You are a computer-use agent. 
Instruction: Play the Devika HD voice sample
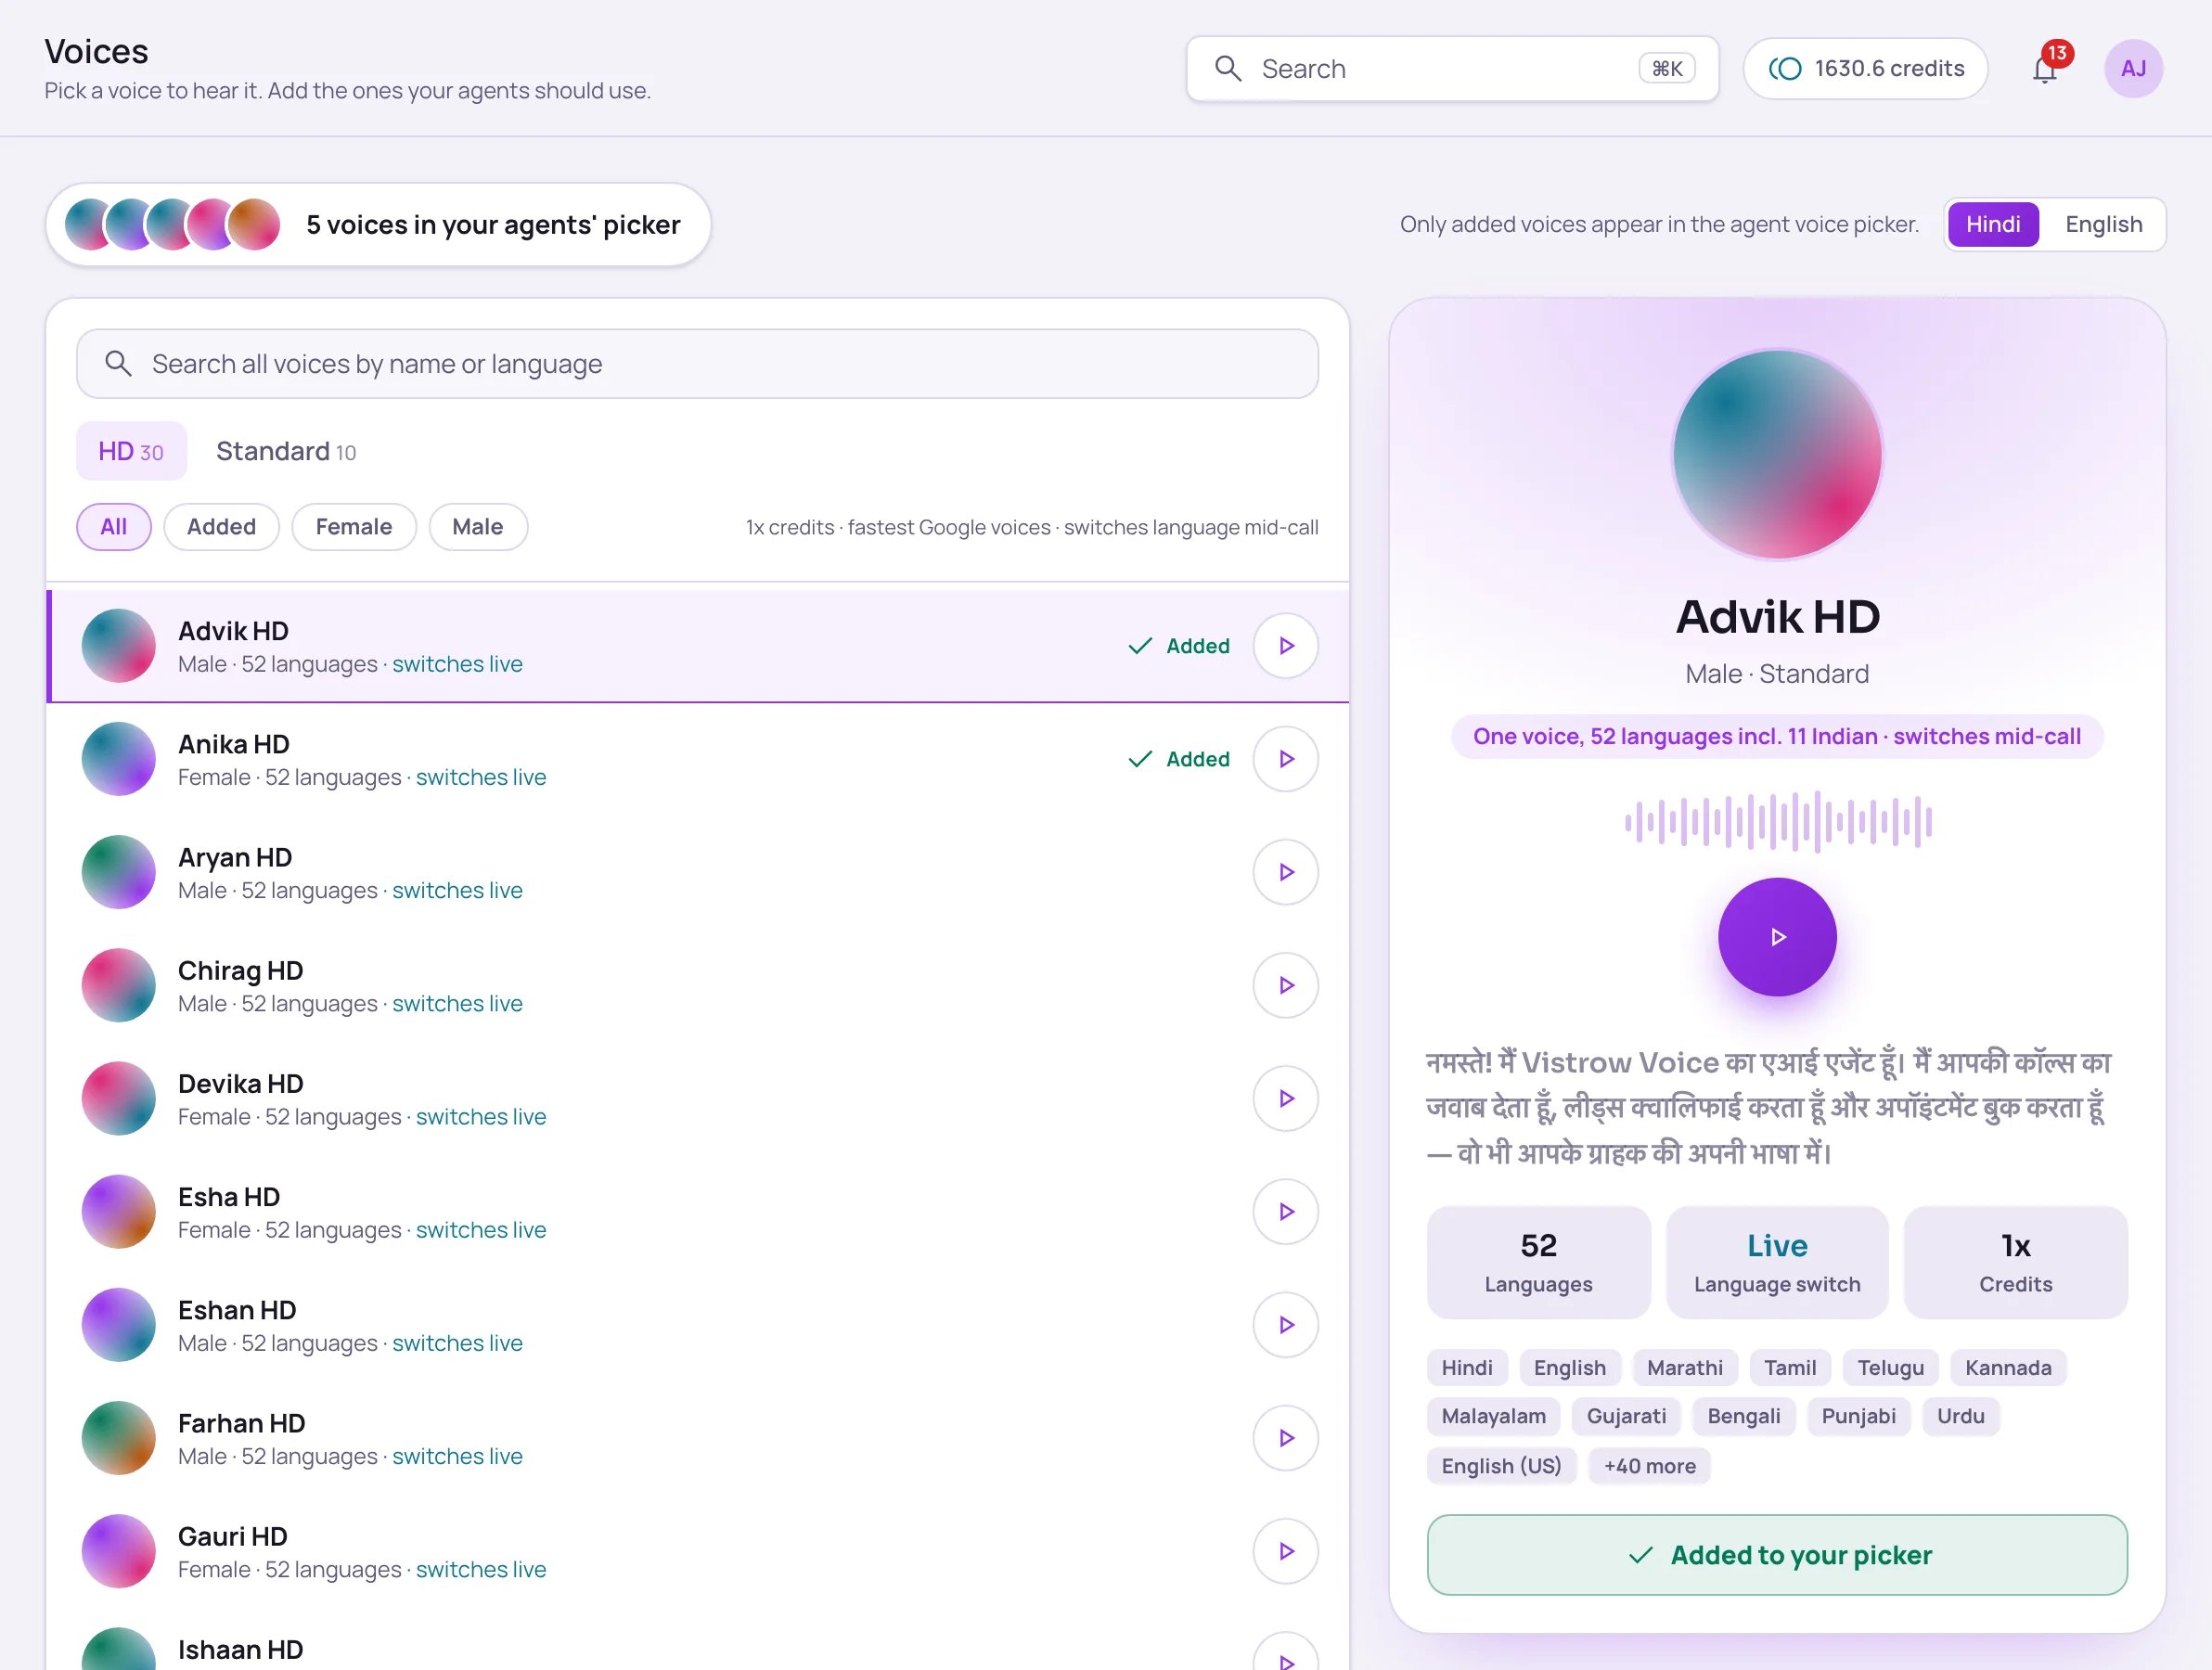[1285, 1098]
